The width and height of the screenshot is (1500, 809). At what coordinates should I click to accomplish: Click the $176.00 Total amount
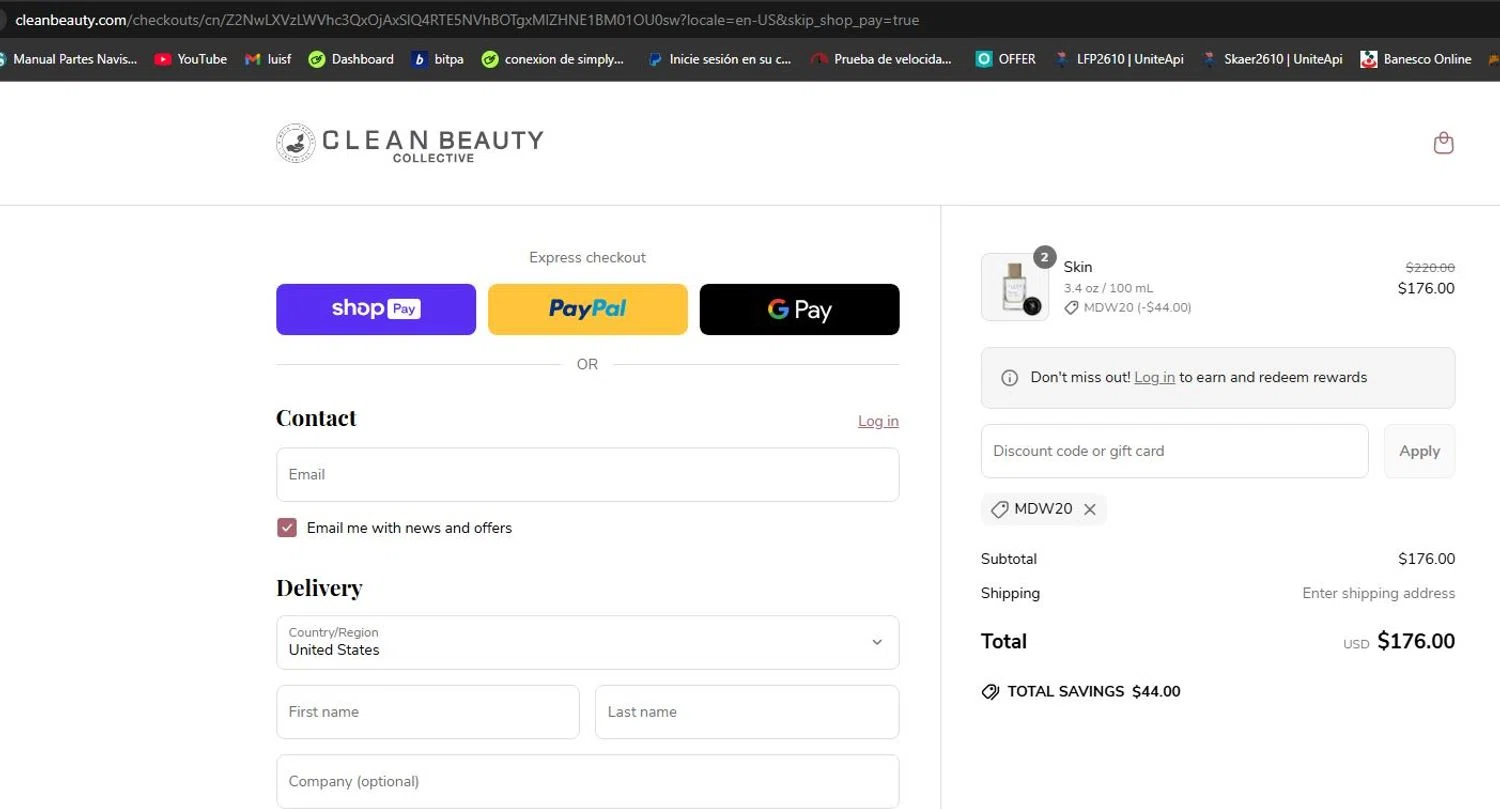[1416, 641]
